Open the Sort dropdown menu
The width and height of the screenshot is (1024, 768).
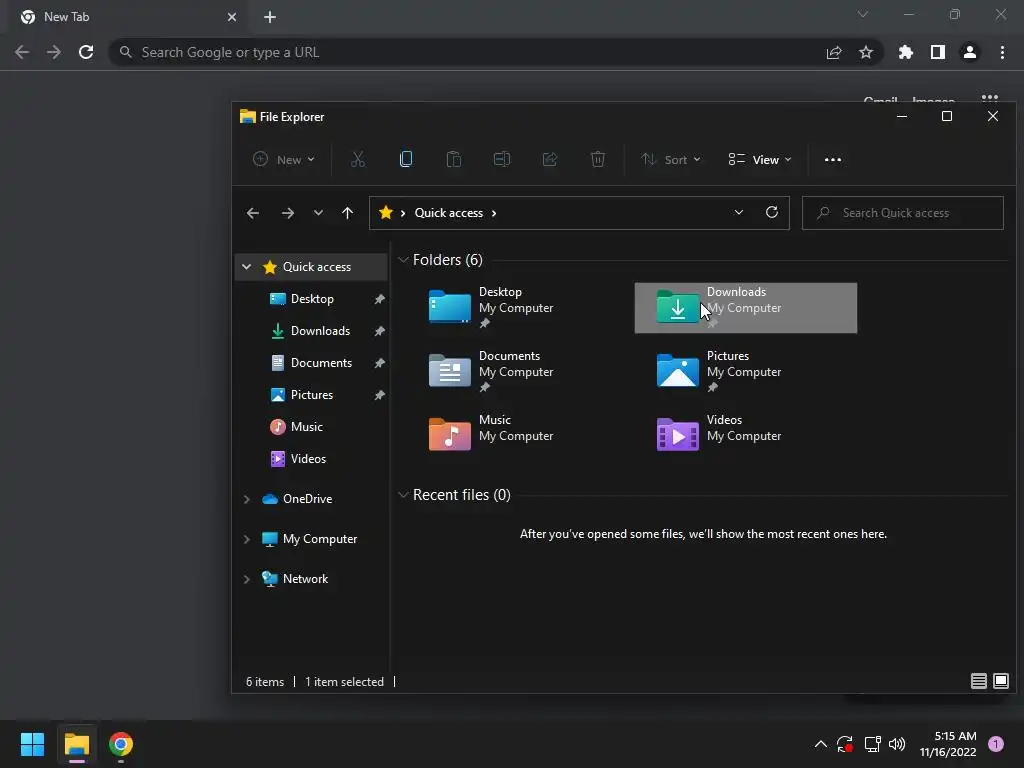[x=671, y=159]
